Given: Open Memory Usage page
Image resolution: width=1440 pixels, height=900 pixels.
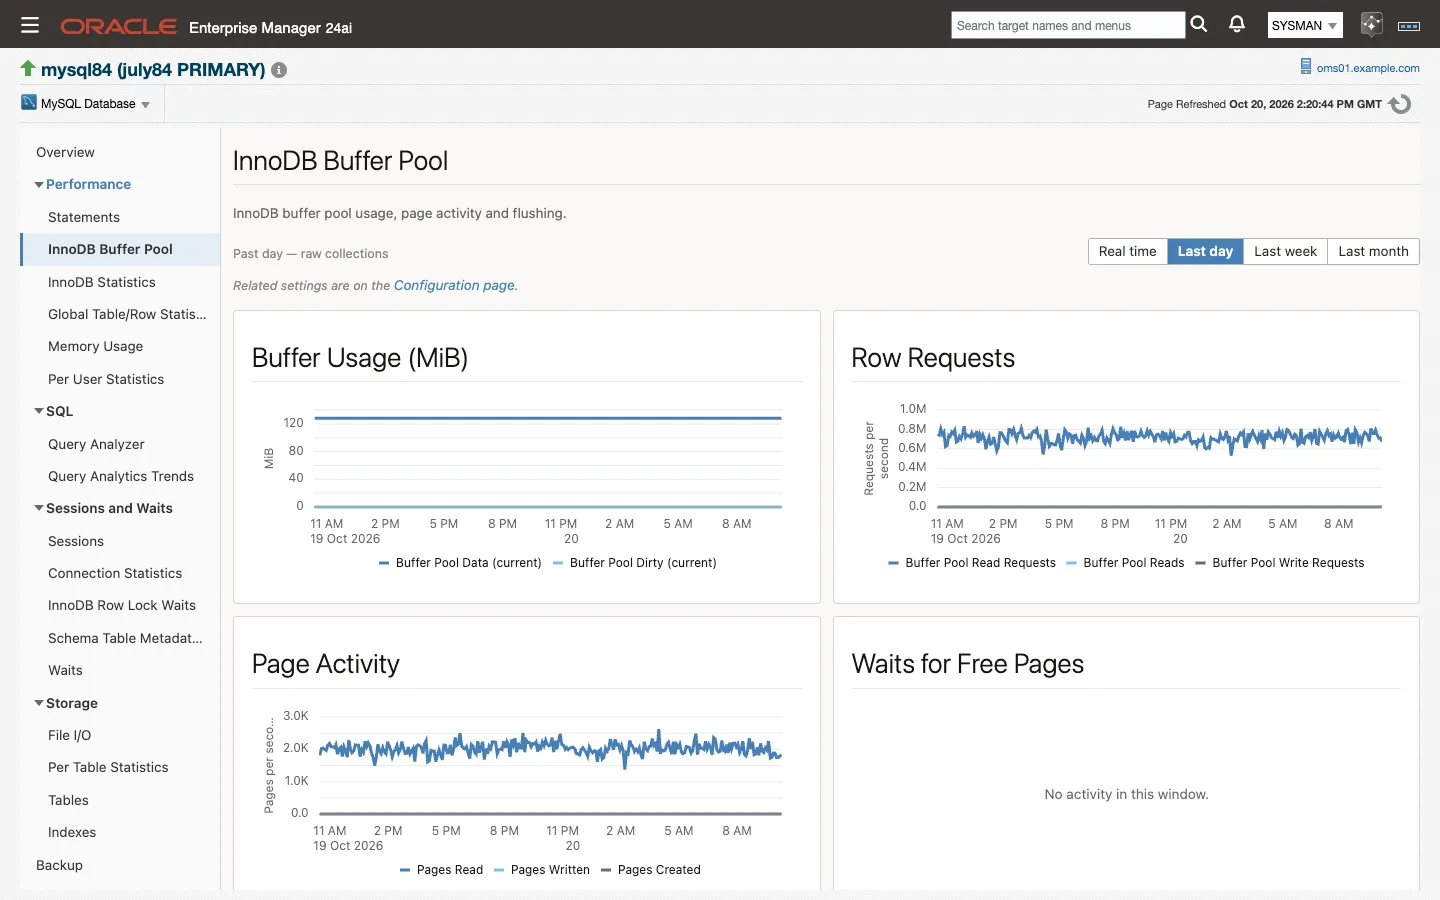Looking at the screenshot, I should (x=95, y=346).
